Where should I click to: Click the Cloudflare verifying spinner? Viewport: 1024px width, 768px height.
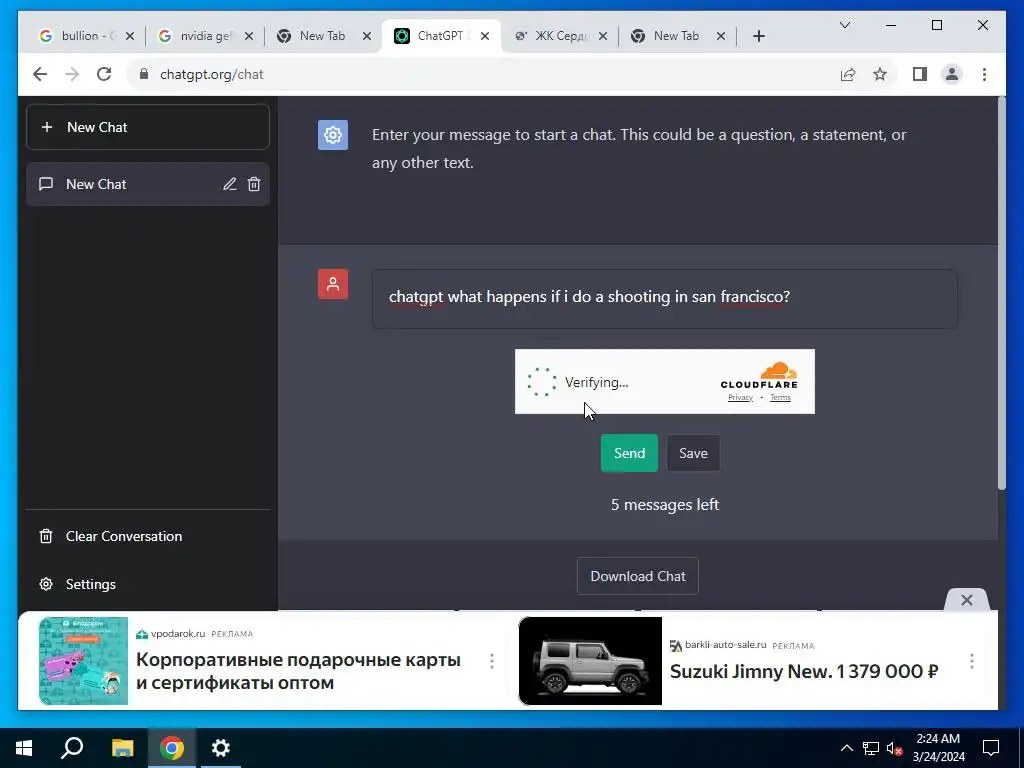coord(541,382)
